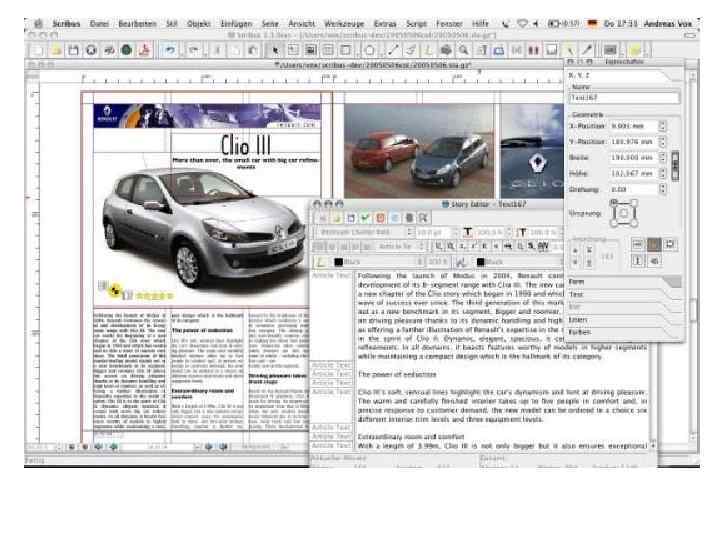The width and height of the screenshot is (720, 540).
Task: Open the Objekt menu
Action: point(198,23)
